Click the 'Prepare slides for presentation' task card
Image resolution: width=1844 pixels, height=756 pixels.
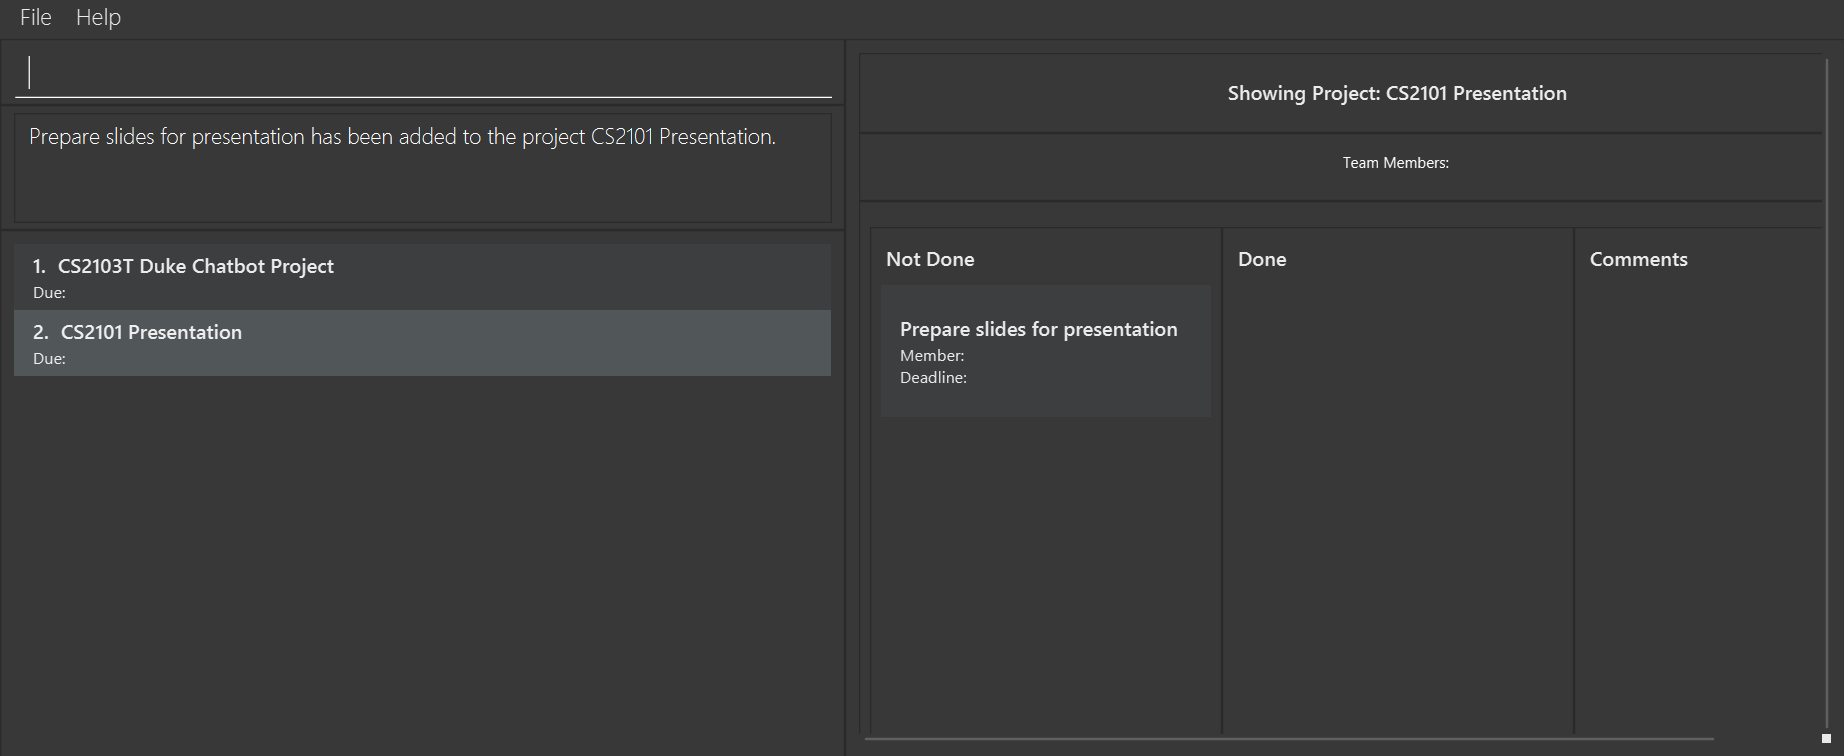click(x=1045, y=351)
